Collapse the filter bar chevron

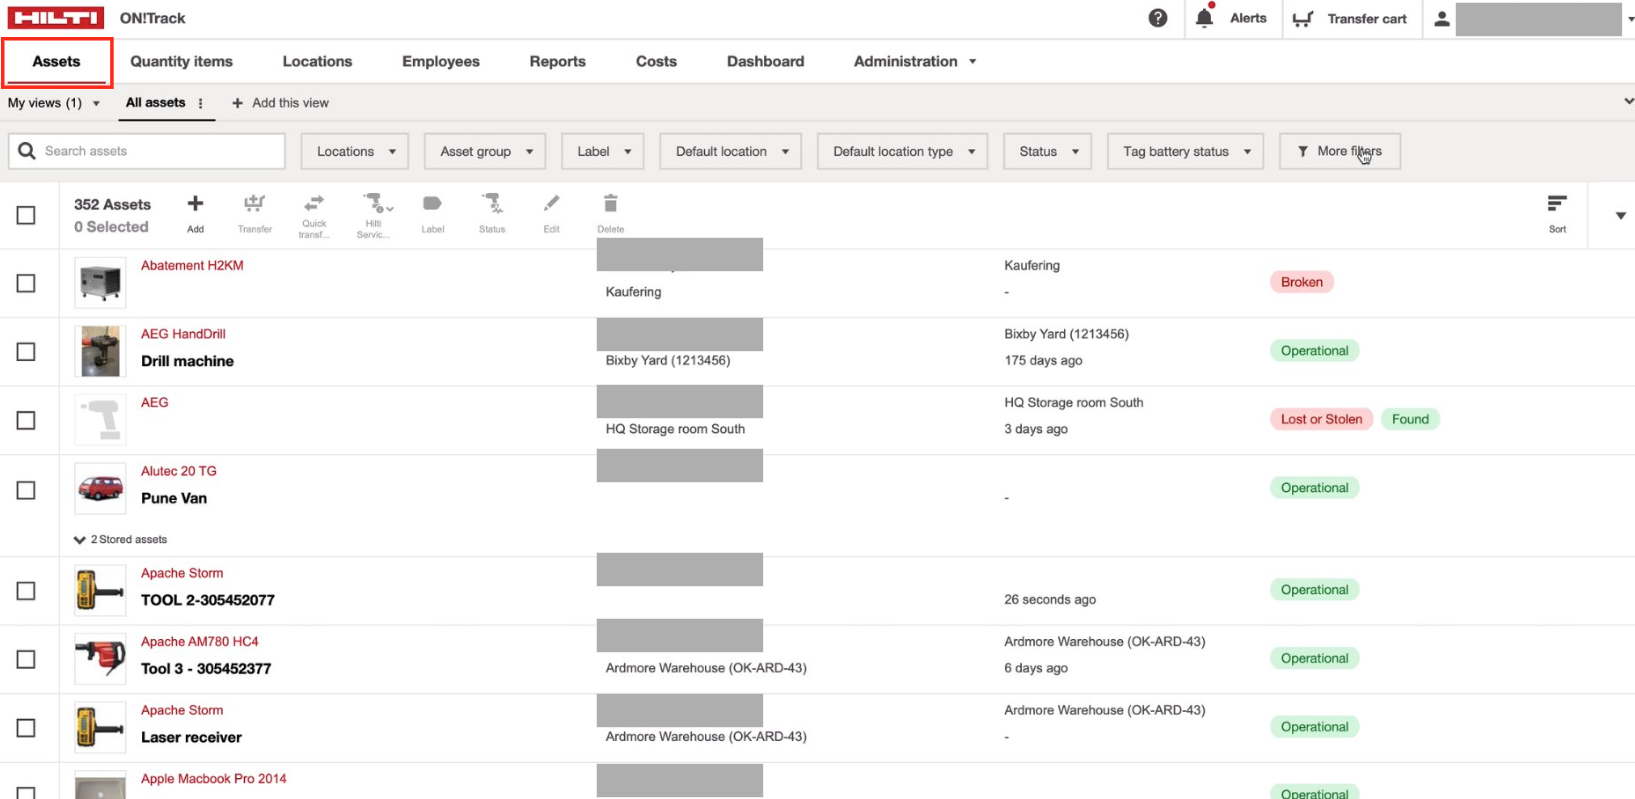pos(1628,101)
